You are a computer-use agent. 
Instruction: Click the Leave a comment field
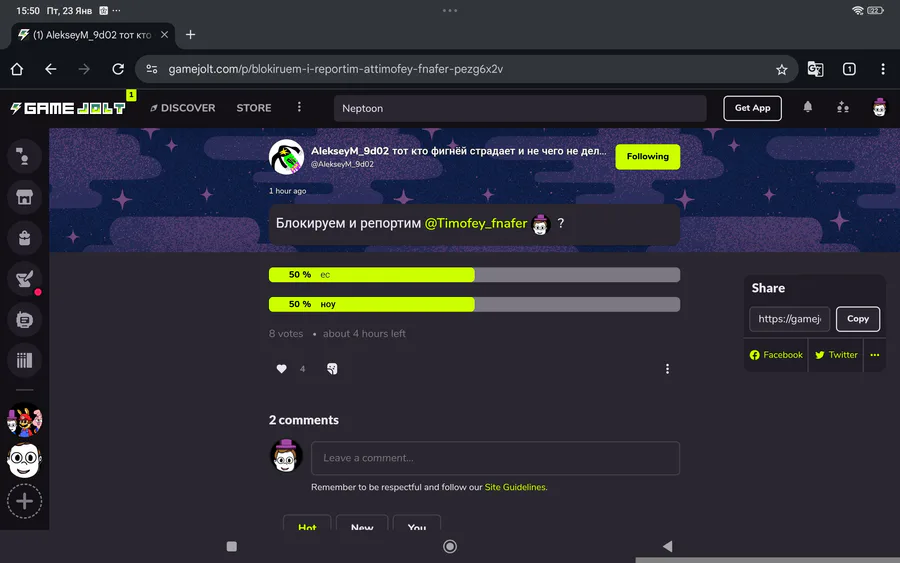pos(495,458)
